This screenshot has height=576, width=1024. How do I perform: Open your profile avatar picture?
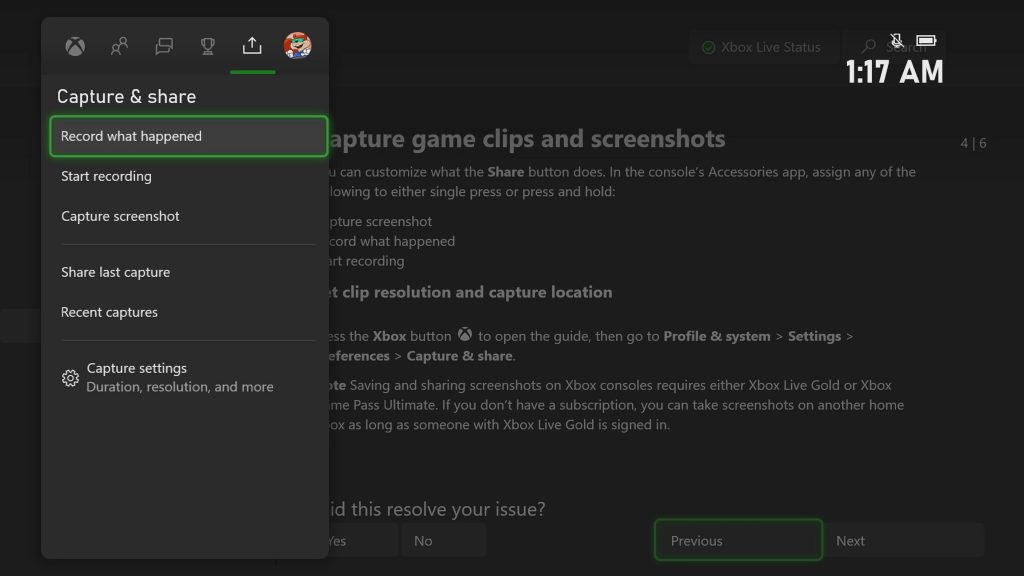(x=297, y=44)
